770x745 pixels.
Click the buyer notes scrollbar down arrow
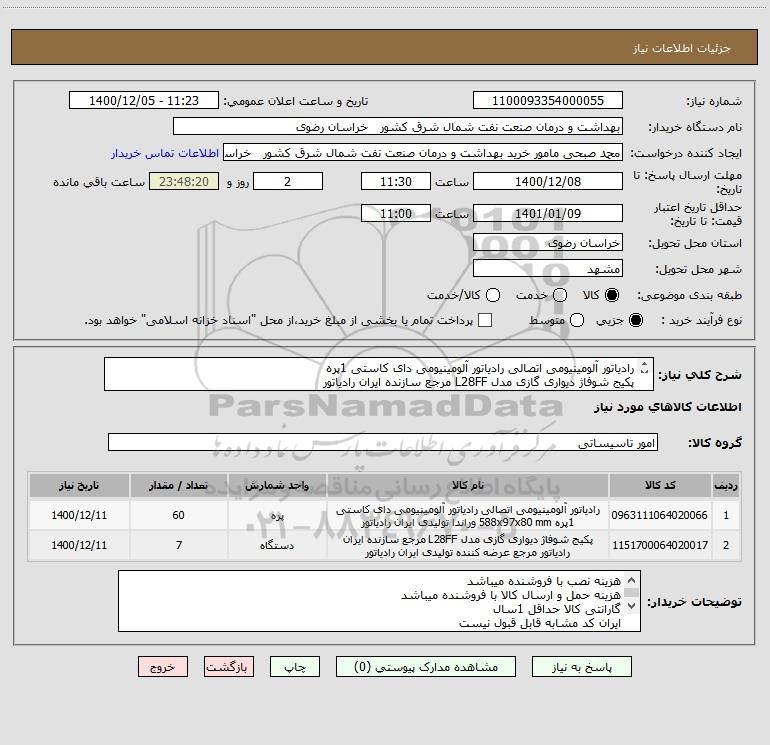pyautogui.click(x=632, y=606)
